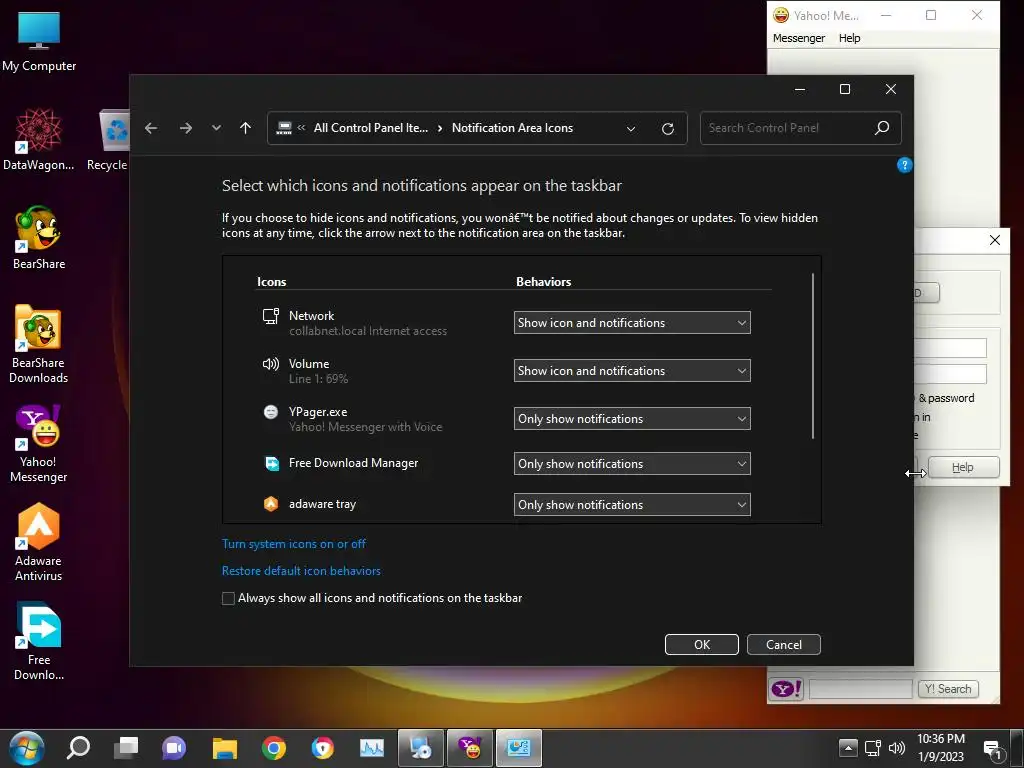Click All Control Panel Items breadcrumb
1024x768 pixels.
coord(370,128)
